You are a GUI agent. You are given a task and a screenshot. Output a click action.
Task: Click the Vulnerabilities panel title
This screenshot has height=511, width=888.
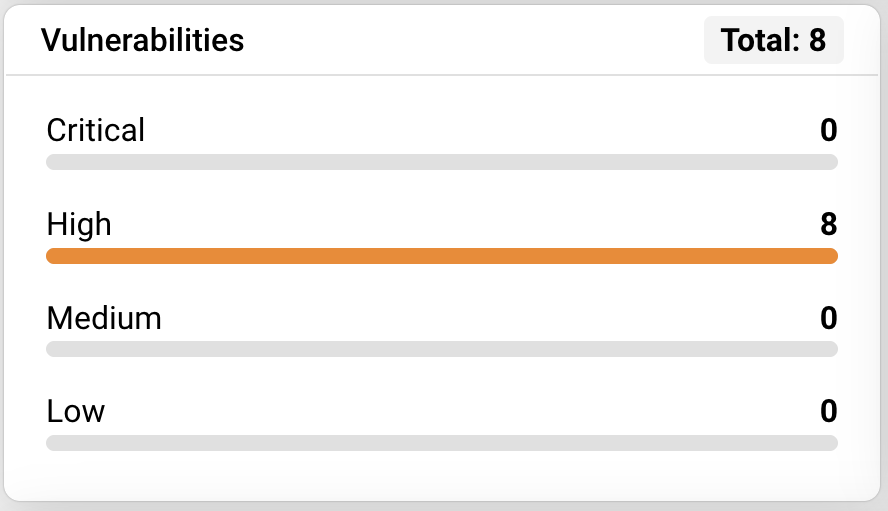tap(142, 40)
